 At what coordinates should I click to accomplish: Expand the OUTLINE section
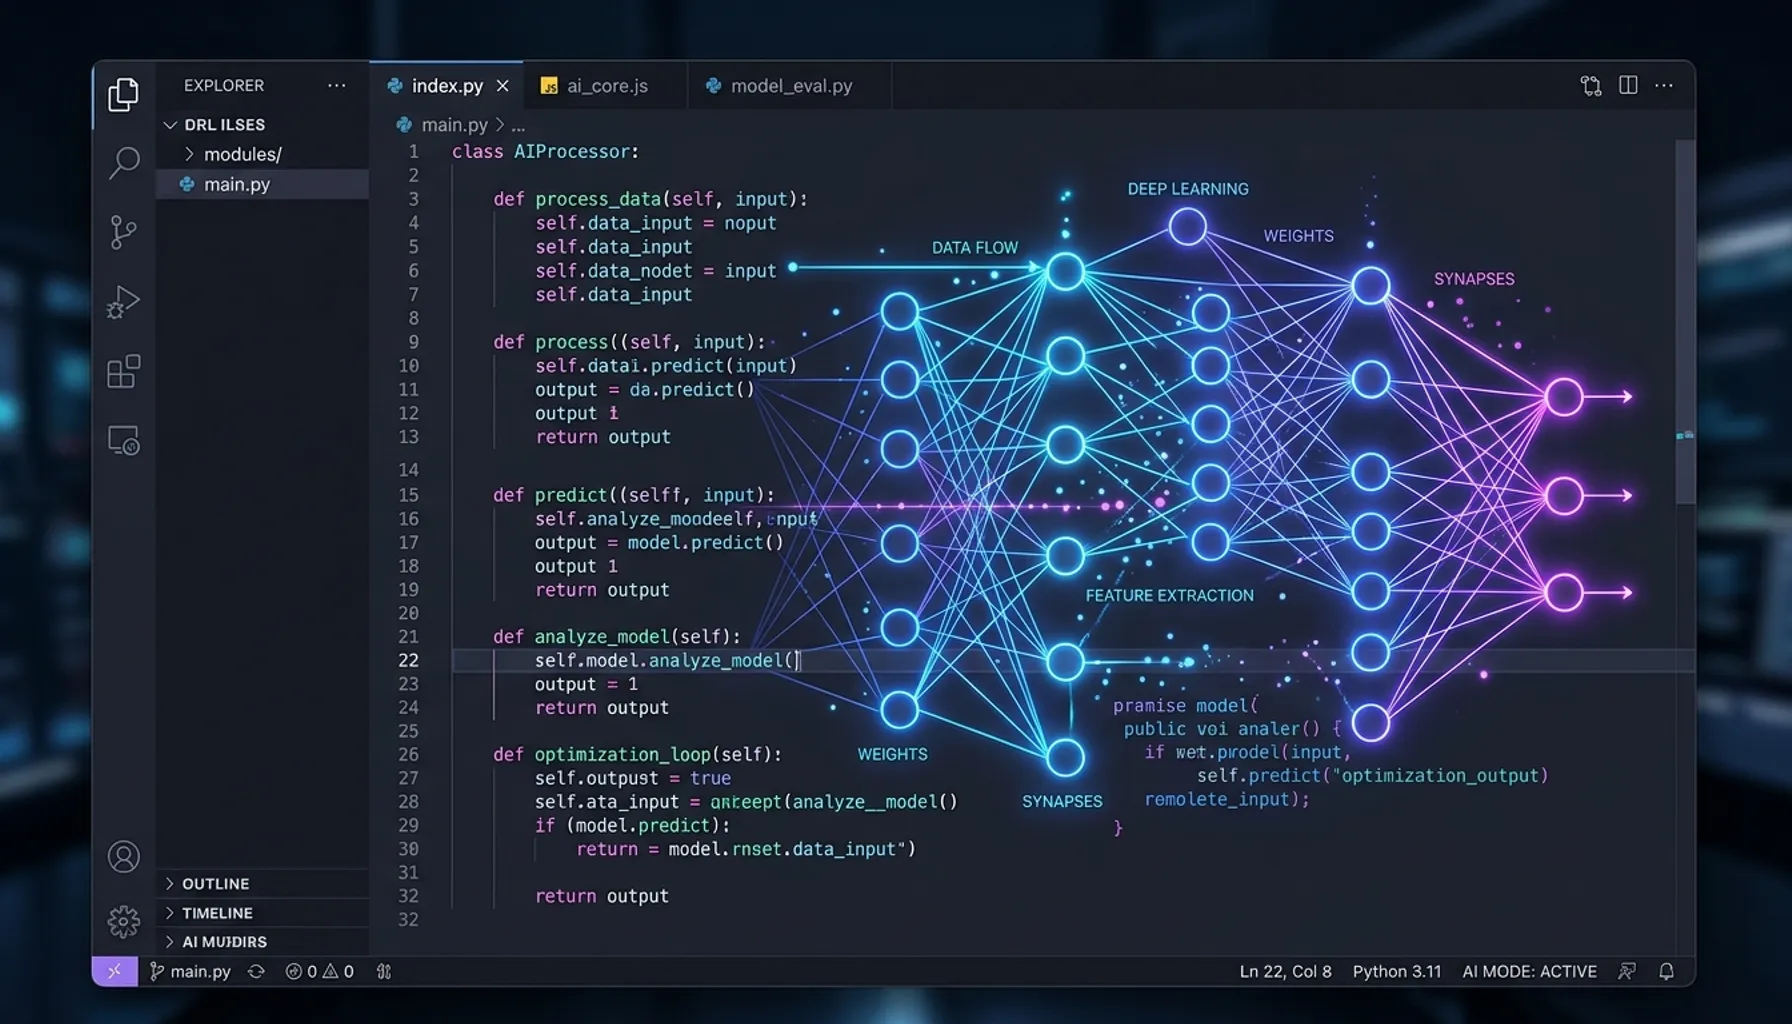tap(215, 884)
